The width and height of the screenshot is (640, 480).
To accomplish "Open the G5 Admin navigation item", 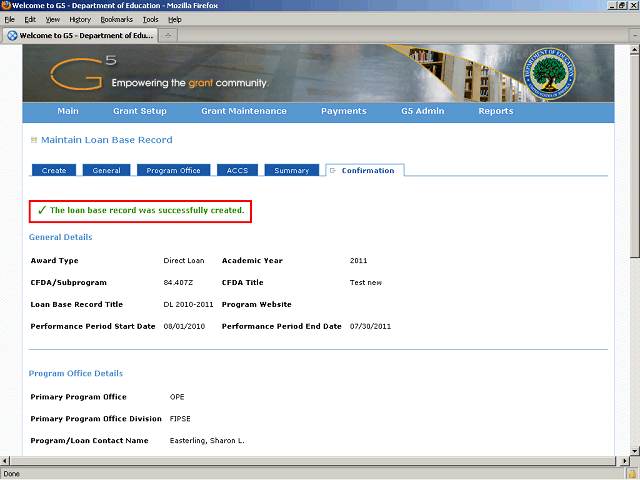I will coord(422,111).
